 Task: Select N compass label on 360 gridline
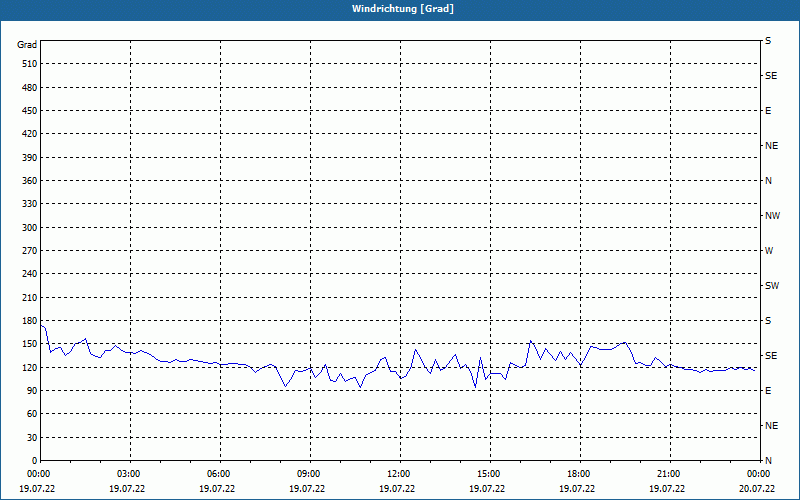[x=768, y=181]
